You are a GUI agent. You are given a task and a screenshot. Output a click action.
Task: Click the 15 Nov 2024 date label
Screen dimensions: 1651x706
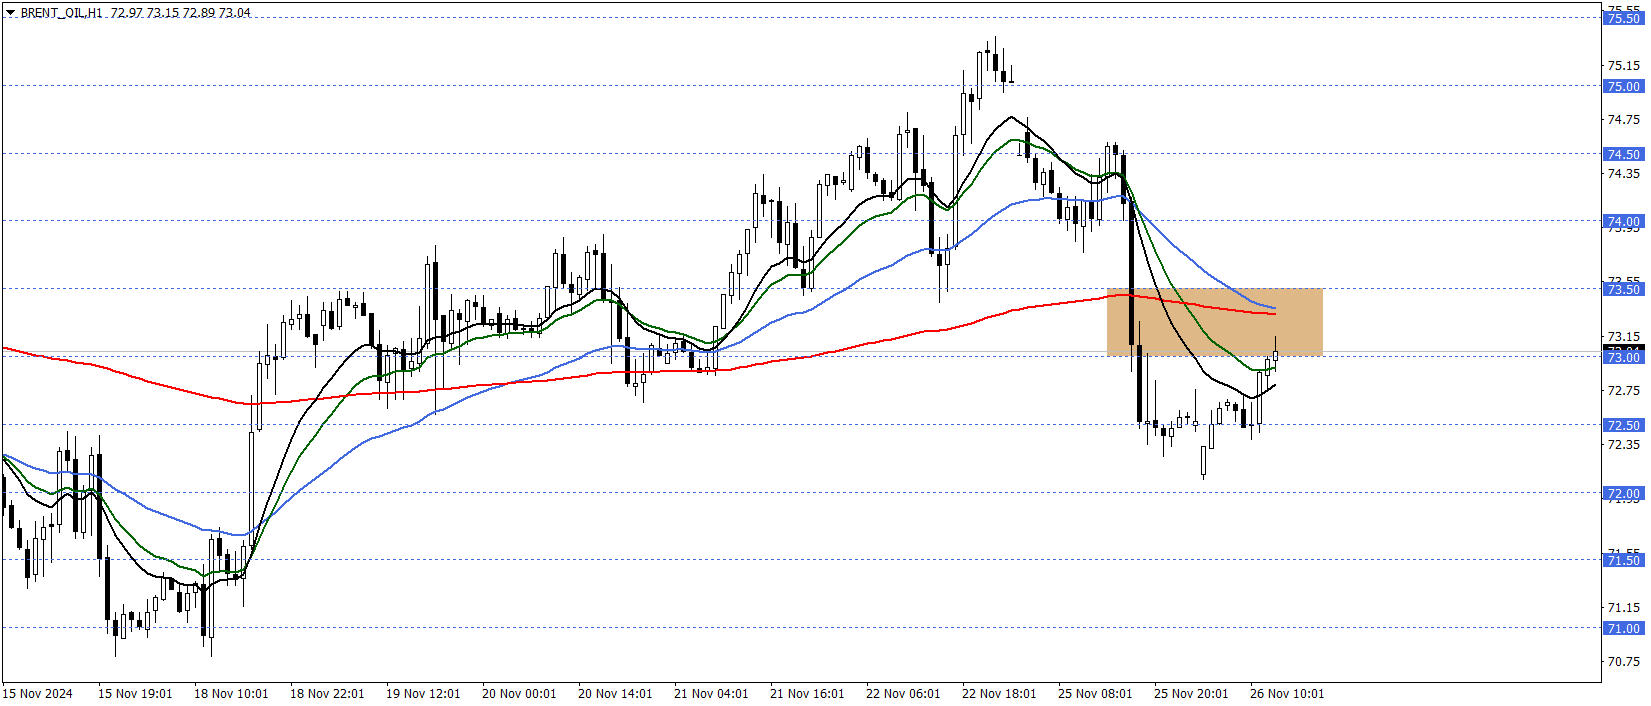(x=38, y=694)
